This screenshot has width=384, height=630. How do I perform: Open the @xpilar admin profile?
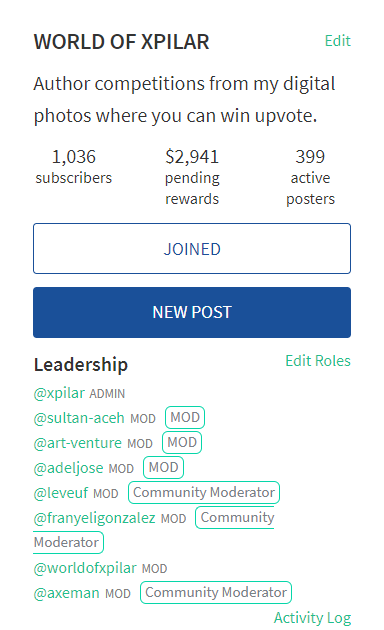pyautogui.click(x=59, y=393)
